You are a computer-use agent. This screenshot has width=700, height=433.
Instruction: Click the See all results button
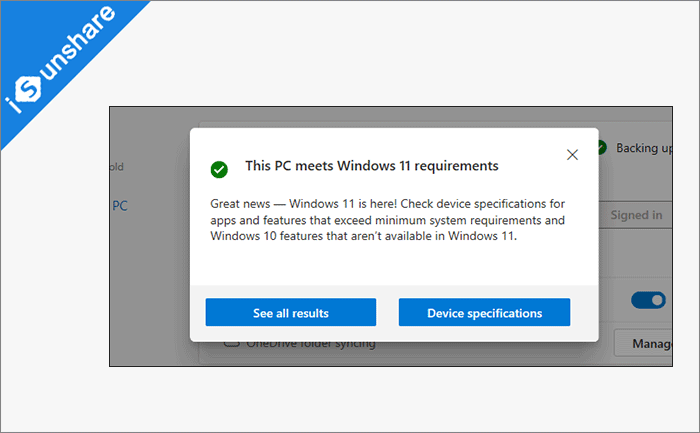(290, 313)
